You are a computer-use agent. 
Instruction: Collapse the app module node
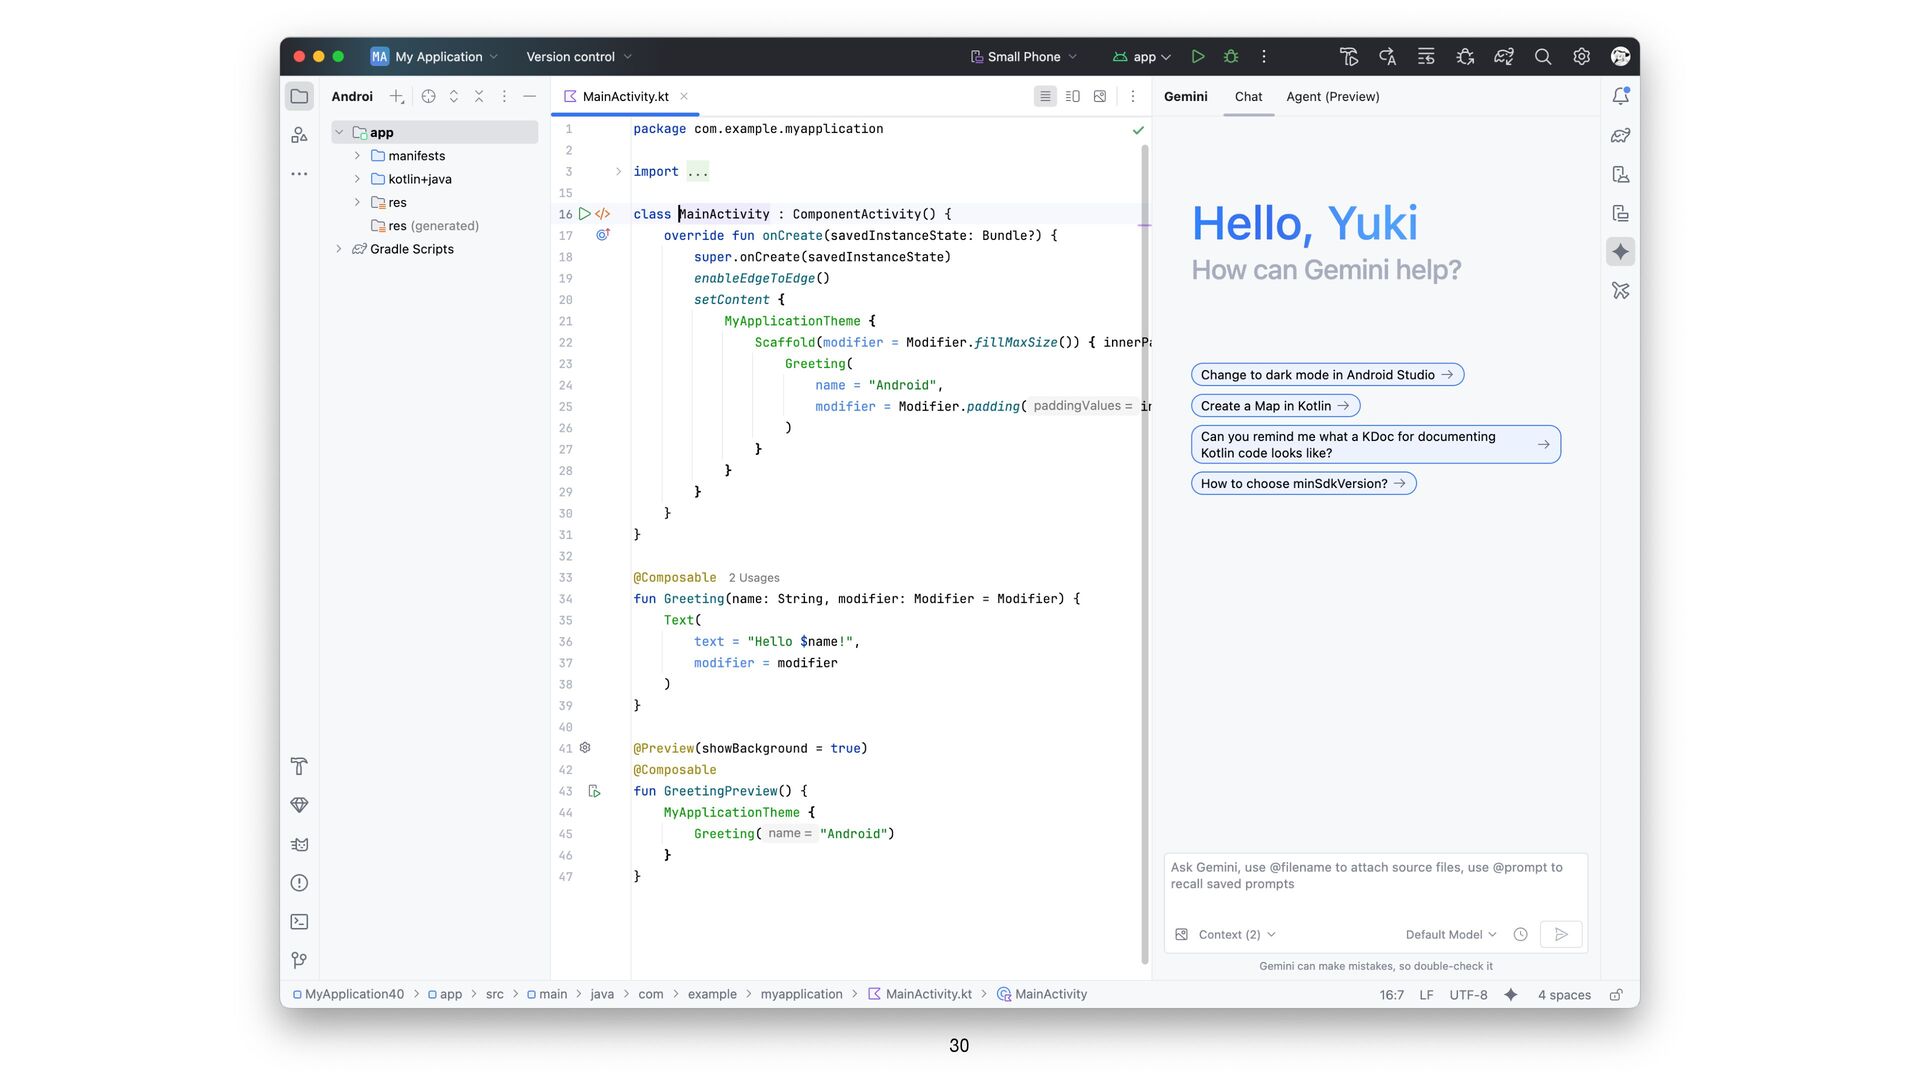(x=339, y=132)
